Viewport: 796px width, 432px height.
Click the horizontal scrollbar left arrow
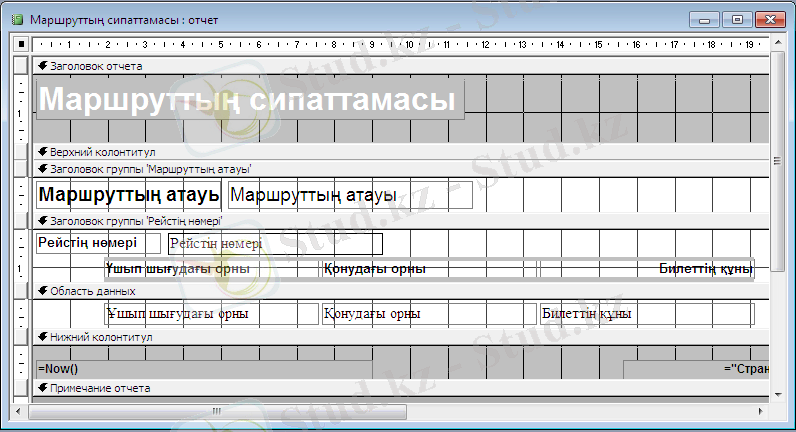pos(19,411)
